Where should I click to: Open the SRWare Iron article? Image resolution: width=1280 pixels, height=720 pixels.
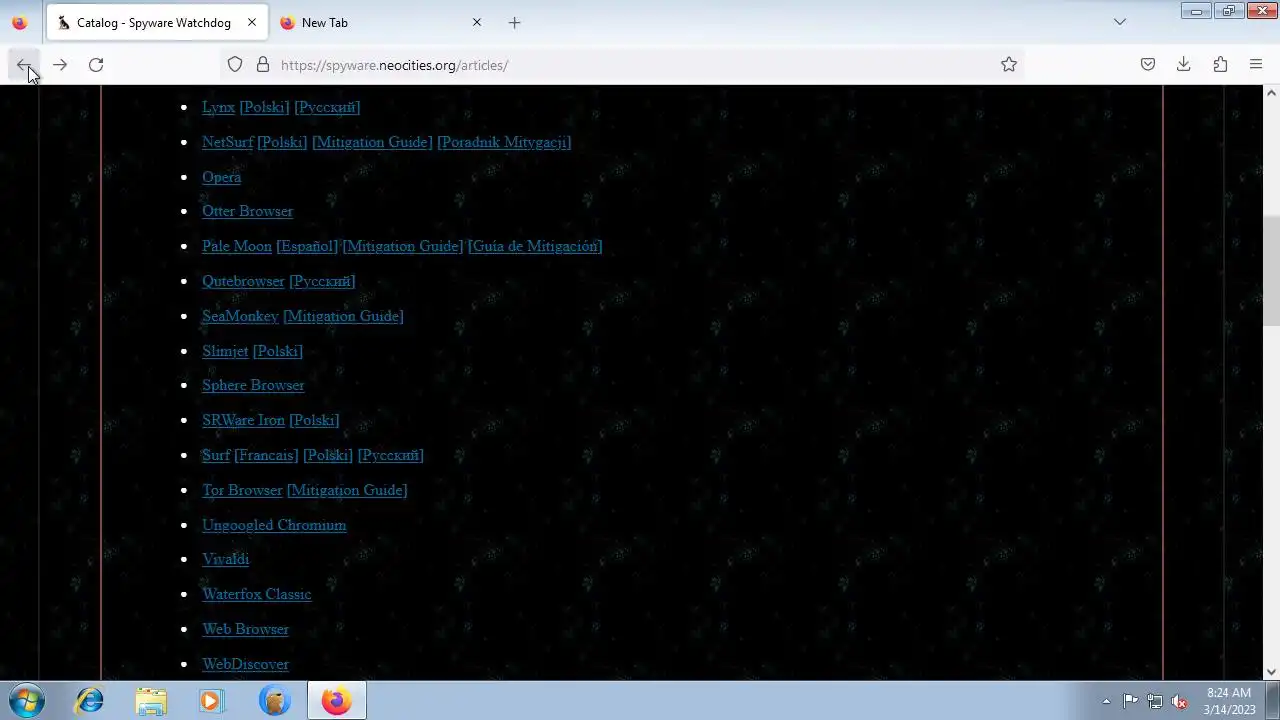coord(243,420)
